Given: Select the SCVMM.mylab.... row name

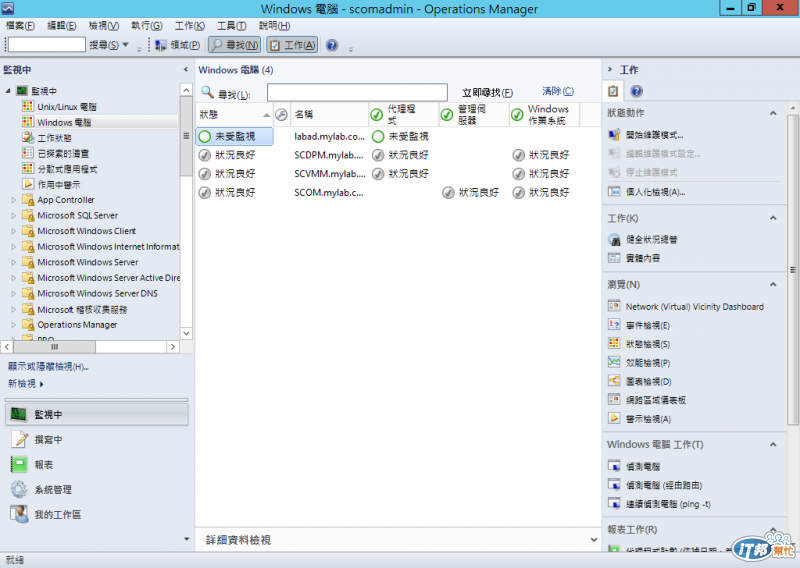Looking at the screenshot, I should point(330,174).
